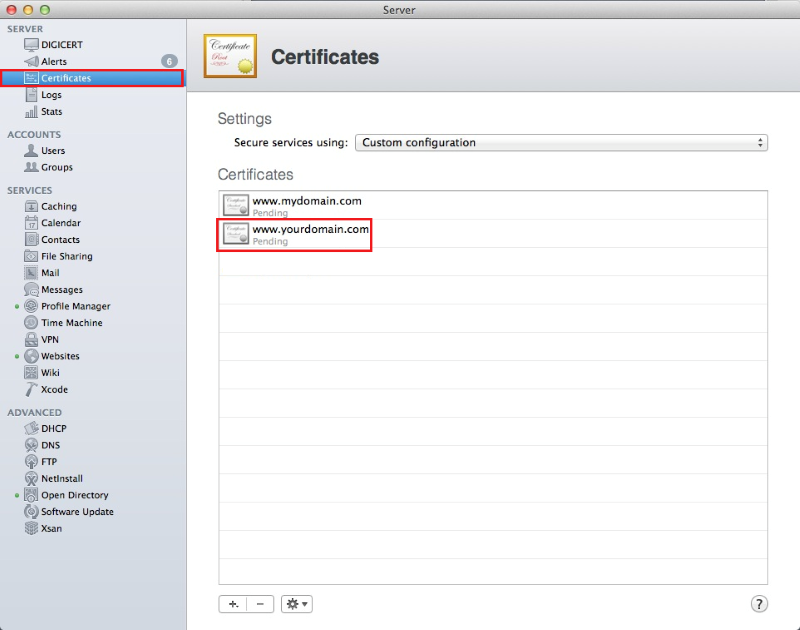800x630 pixels.
Task: Click the Xsan service icon
Action: click(31, 528)
